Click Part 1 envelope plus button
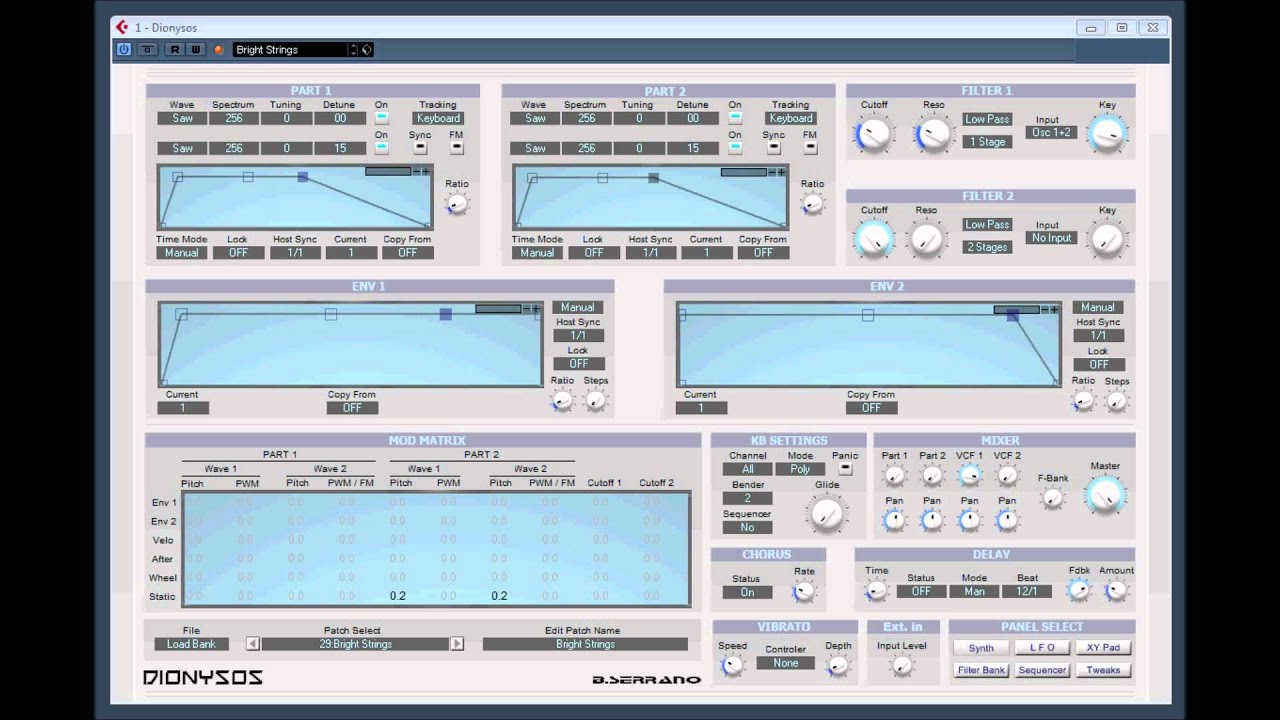Viewport: 1280px width, 720px height. pos(427,172)
